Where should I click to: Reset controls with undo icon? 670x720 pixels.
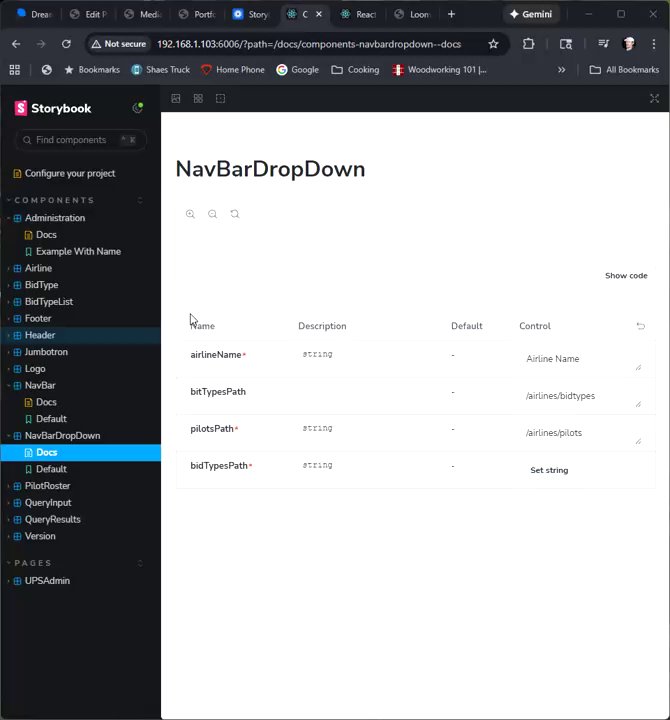click(x=641, y=326)
